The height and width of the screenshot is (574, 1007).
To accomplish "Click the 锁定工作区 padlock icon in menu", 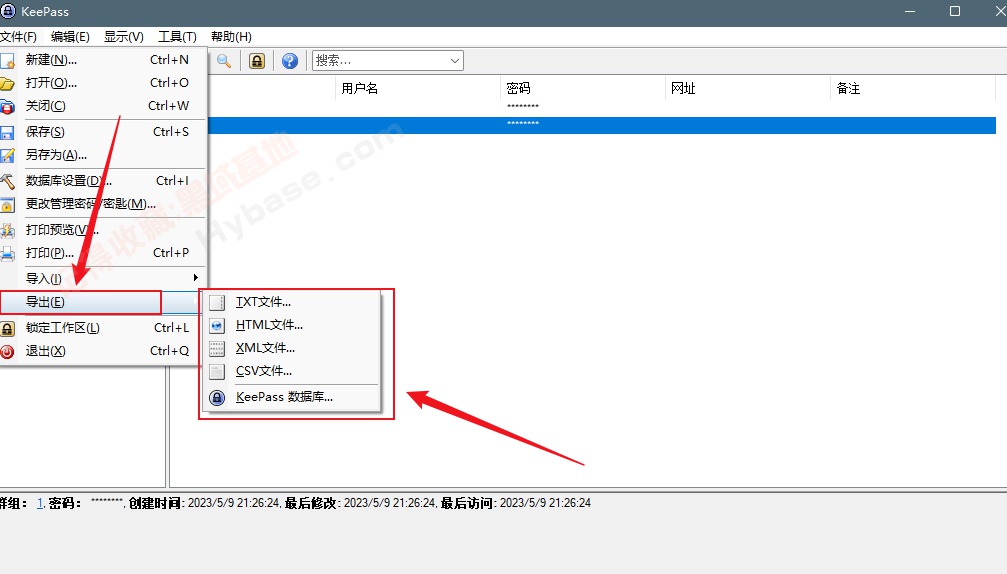I will (7, 329).
